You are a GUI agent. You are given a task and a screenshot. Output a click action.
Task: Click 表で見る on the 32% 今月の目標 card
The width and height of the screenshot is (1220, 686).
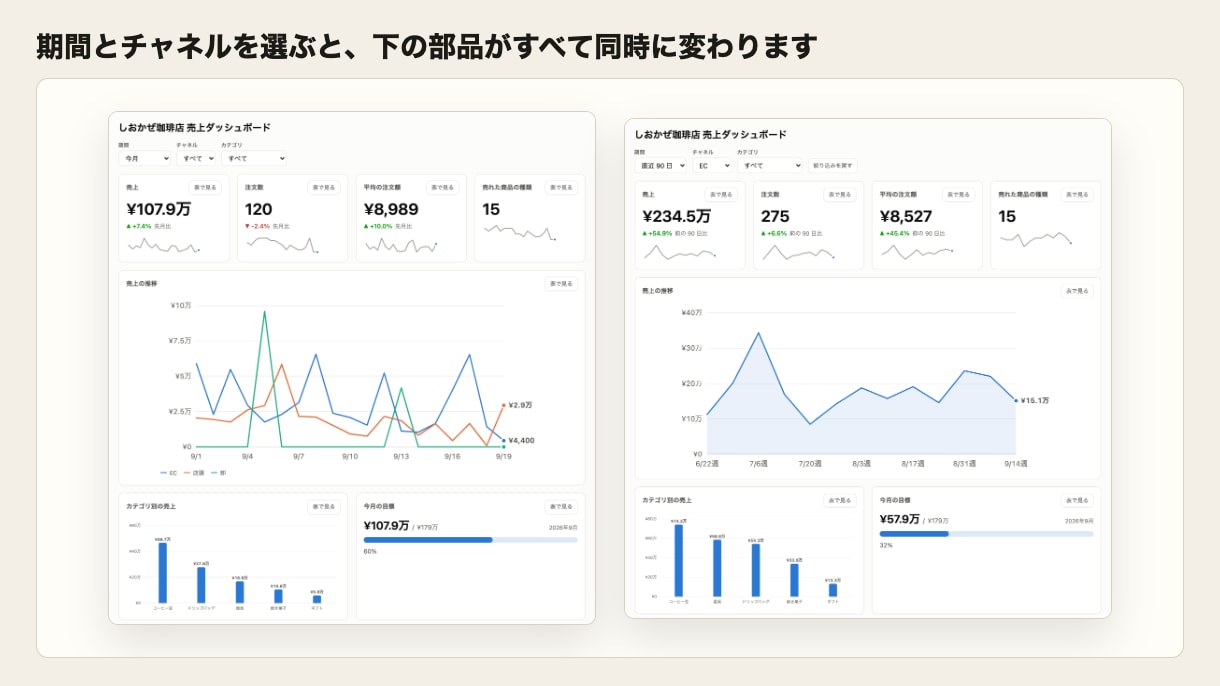1078,500
